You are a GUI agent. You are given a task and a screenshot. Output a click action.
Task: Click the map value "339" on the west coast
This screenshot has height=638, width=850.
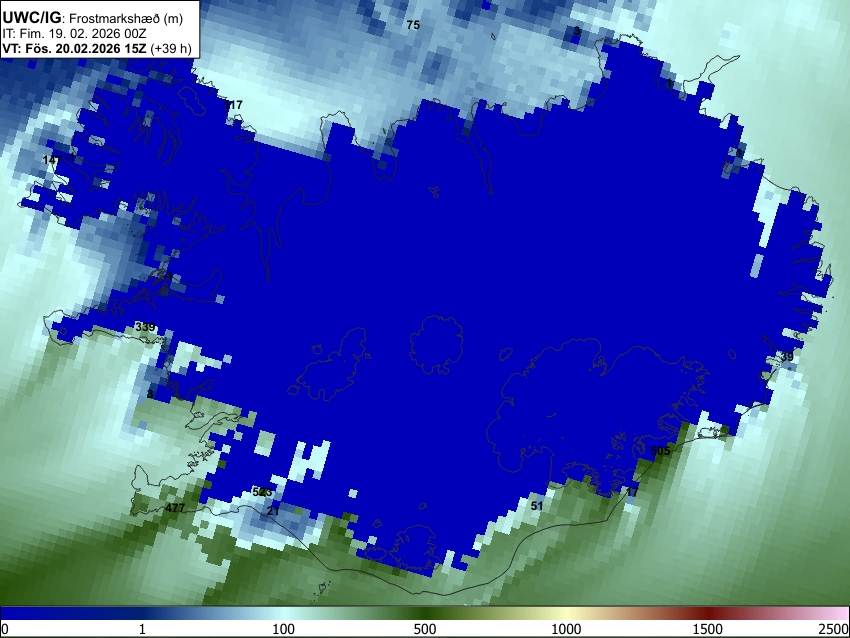pos(145,327)
